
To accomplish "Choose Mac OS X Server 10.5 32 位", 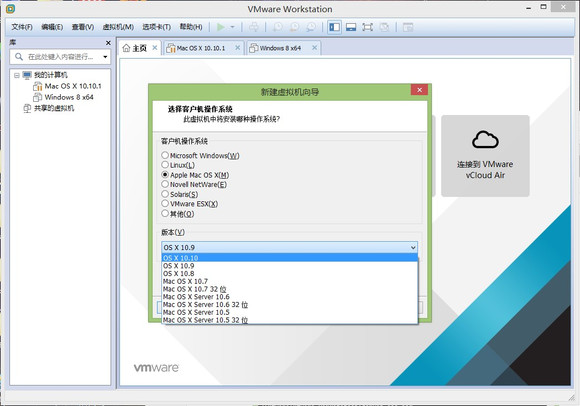I will [290, 320].
